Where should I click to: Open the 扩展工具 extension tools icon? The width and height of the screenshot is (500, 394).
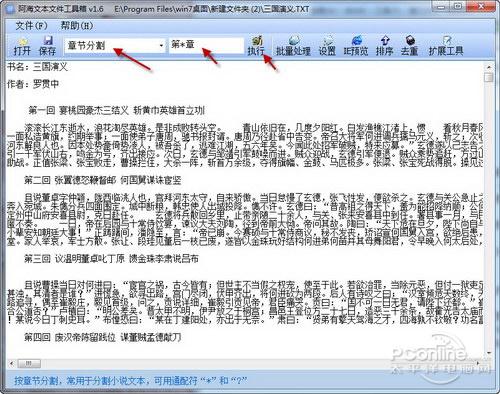446,46
